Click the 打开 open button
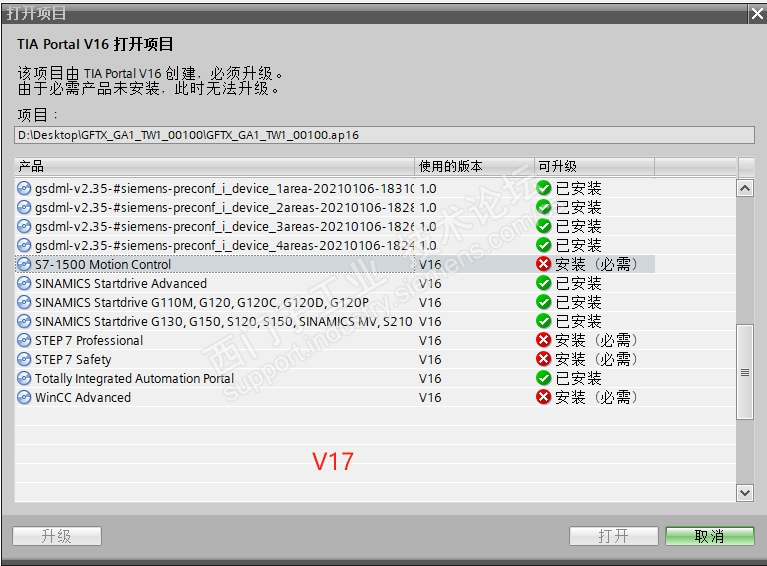Screen dimensions: 767x566 (613, 536)
